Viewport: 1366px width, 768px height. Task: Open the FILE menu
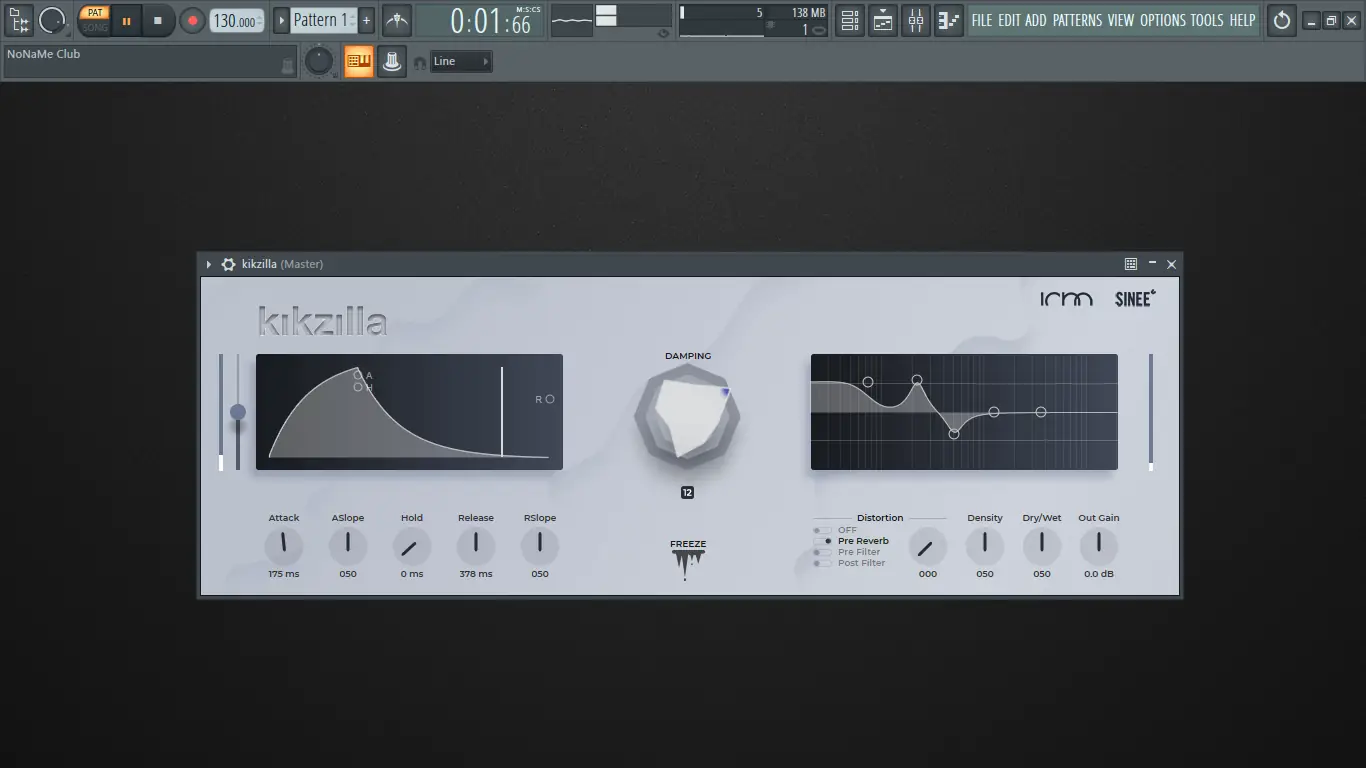tap(982, 20)
